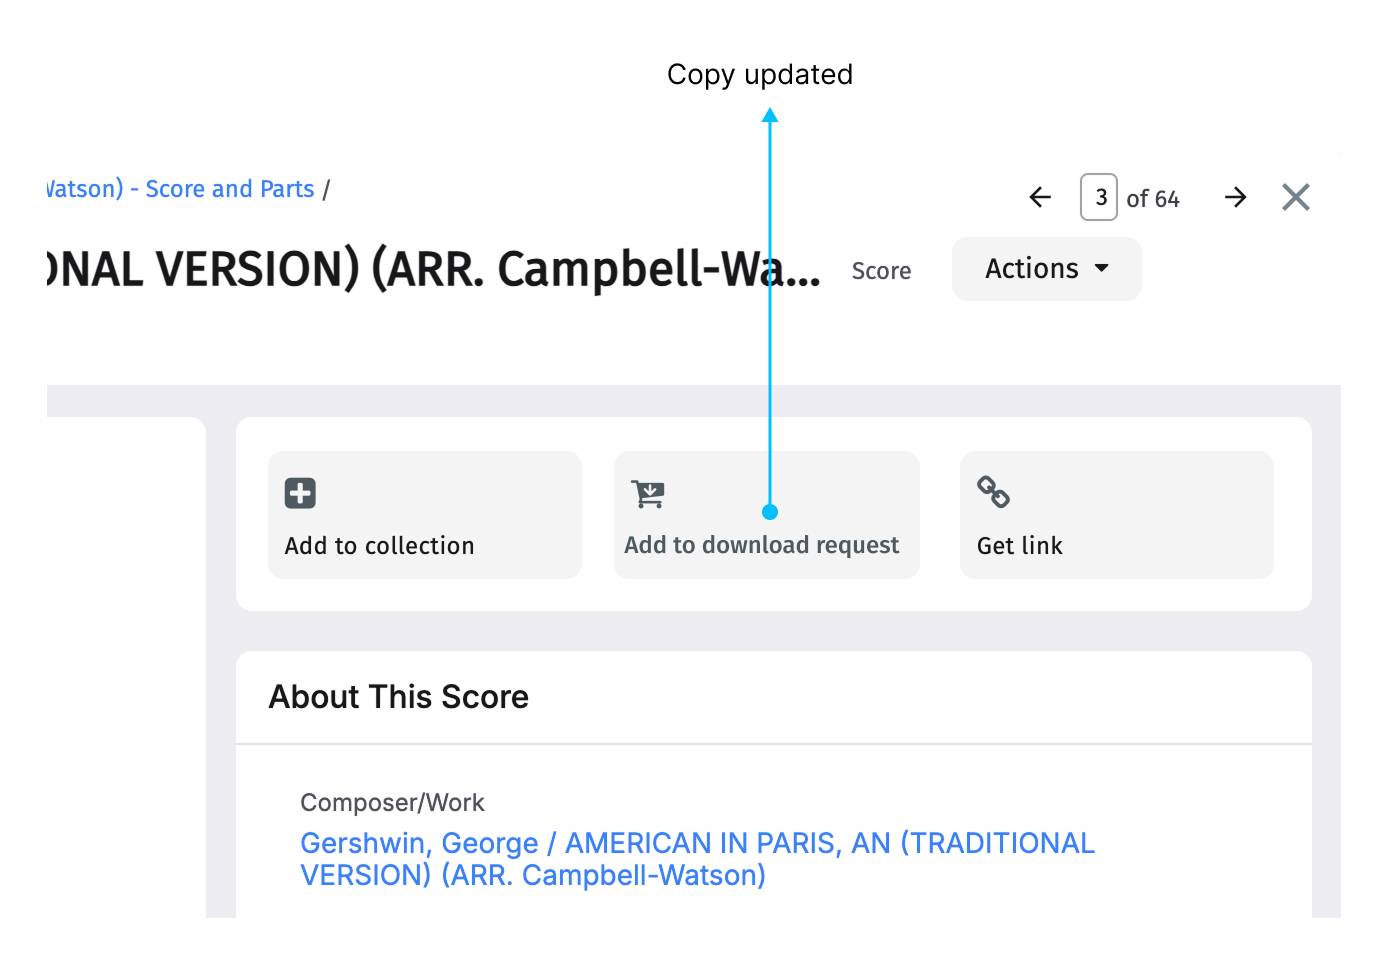
Task: Click the Composer/Work field label
Action: tap(392, 803)
